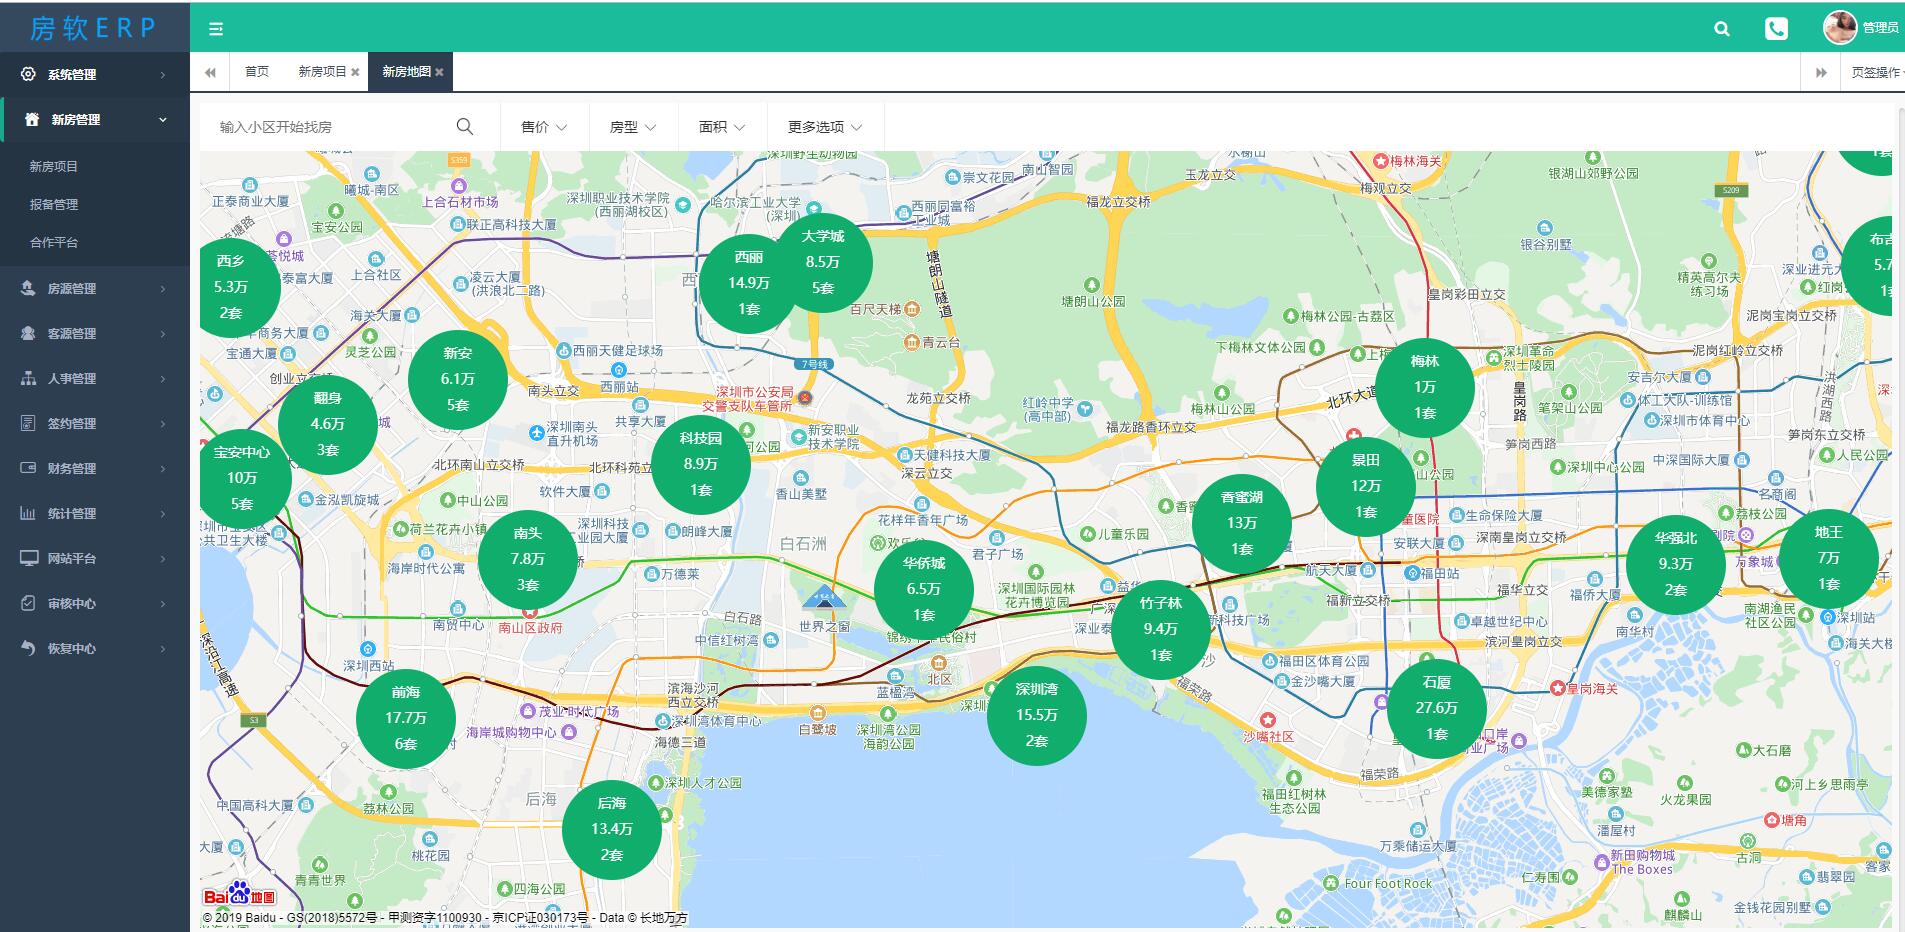The height and width of the screenshot is (932, 1905).
Task: Click the search icon in 小区 search box
Action: click(464, 126)
